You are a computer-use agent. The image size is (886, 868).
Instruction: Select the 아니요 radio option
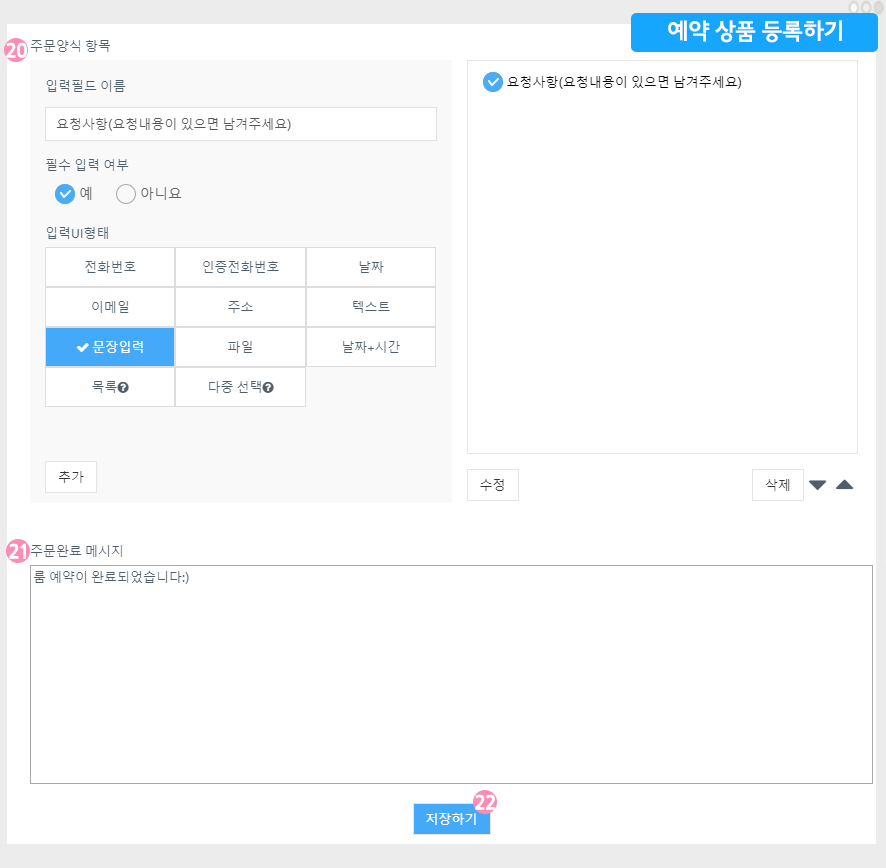(126, 194)
